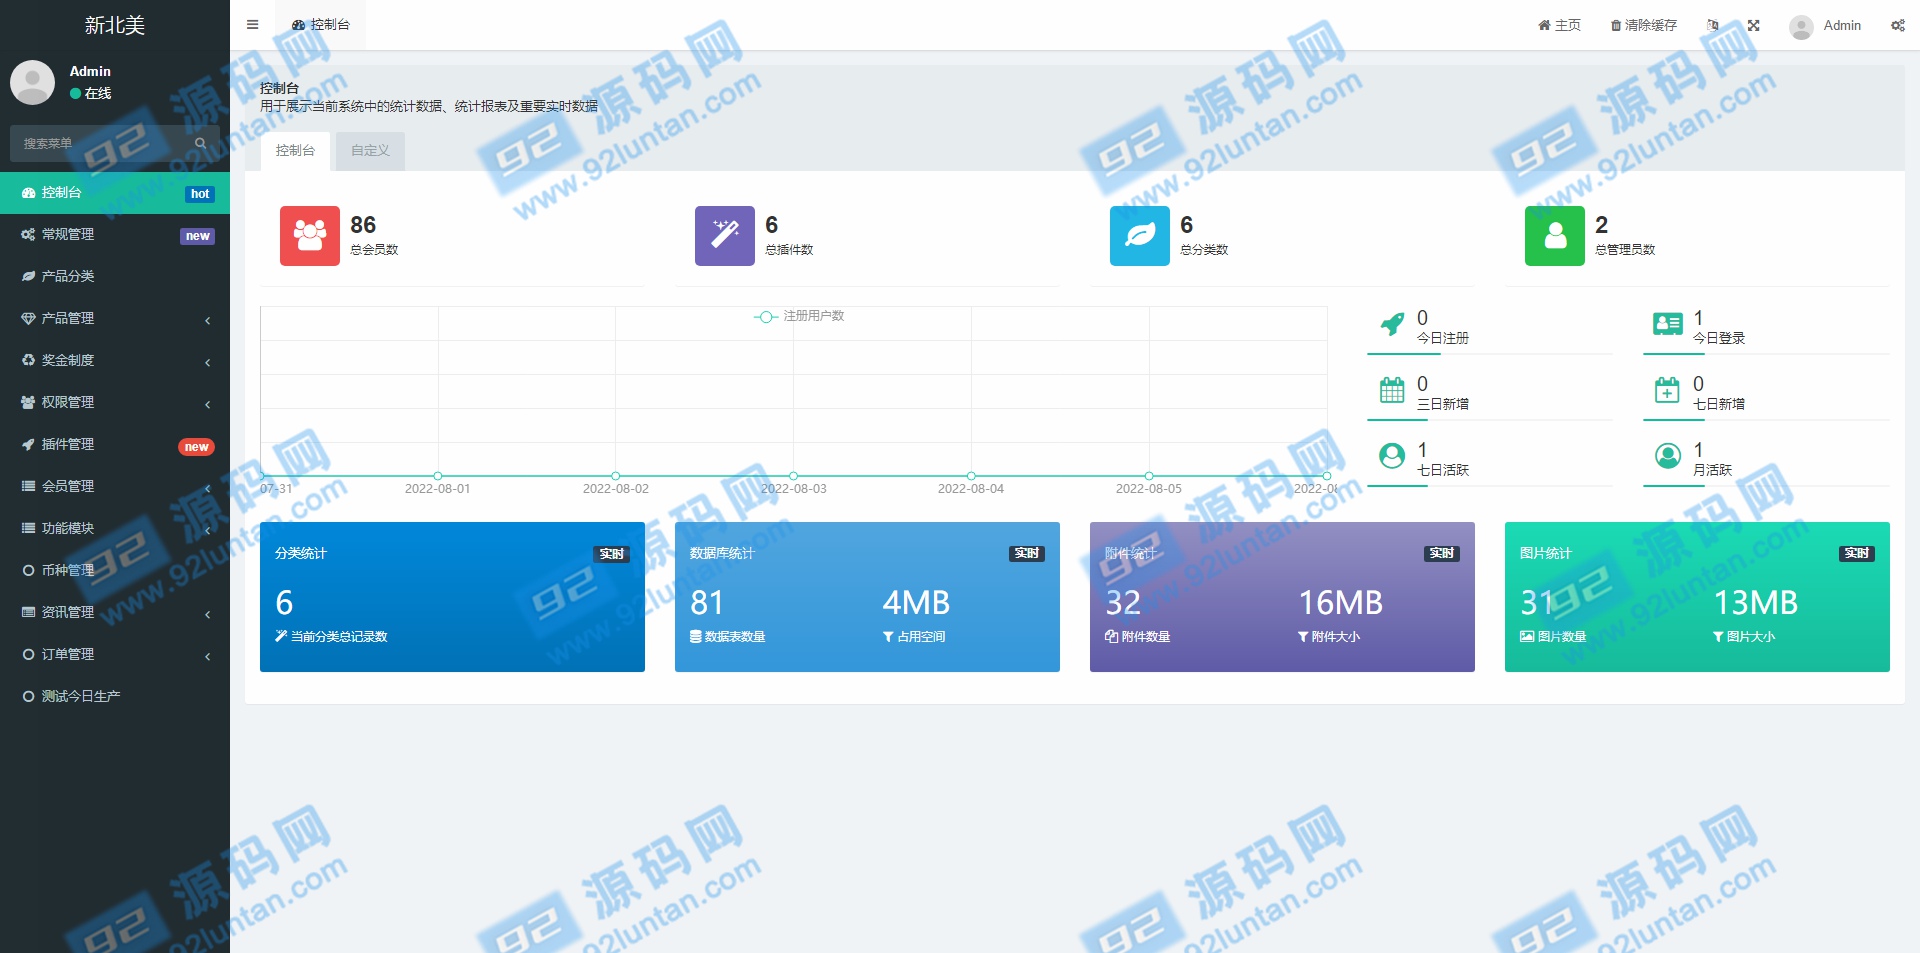Click the purple new badge on 常规管理
Viewport: 1920px width, 953px height.
(198, 236)
